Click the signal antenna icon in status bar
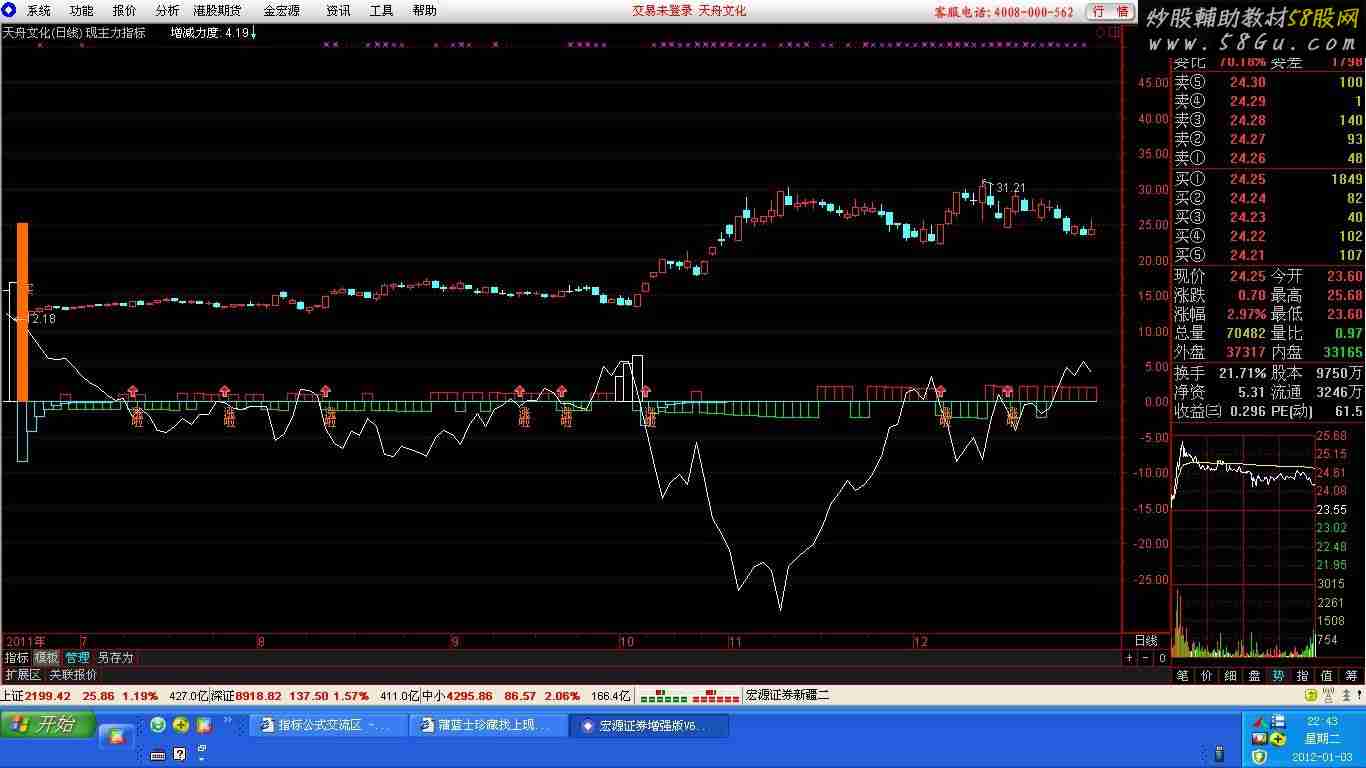1366x768 pixels. pyautogui.click(x=1329, y=695)
